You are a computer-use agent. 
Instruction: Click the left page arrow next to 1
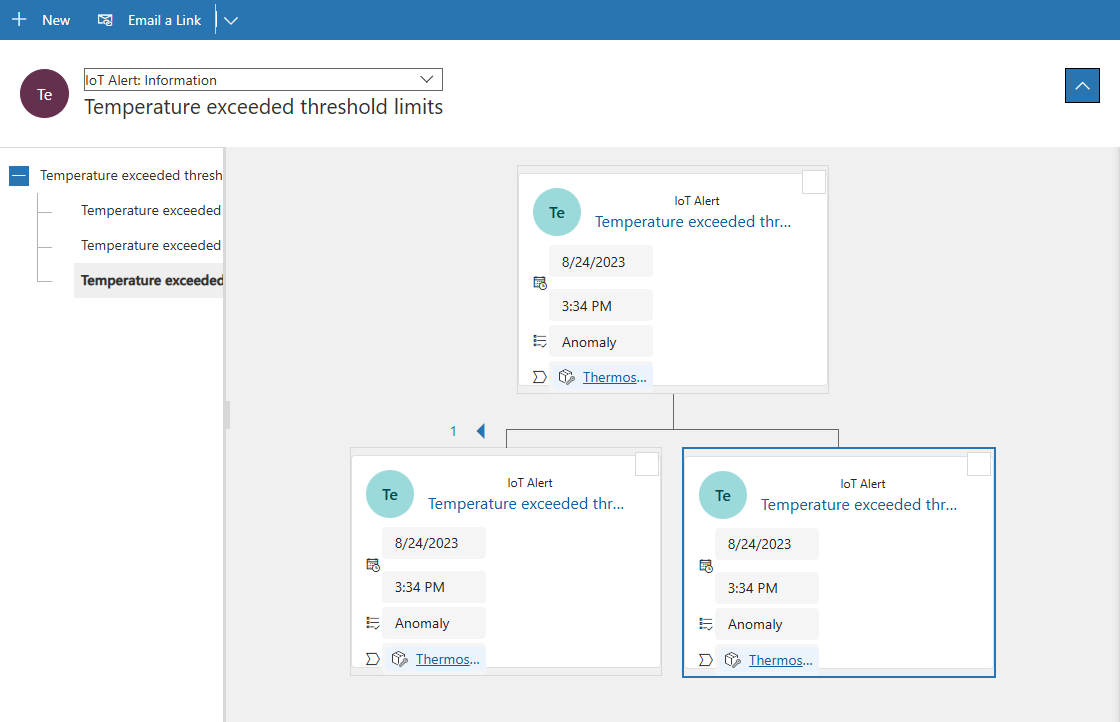pyautogui.click(x=481, y=431)
